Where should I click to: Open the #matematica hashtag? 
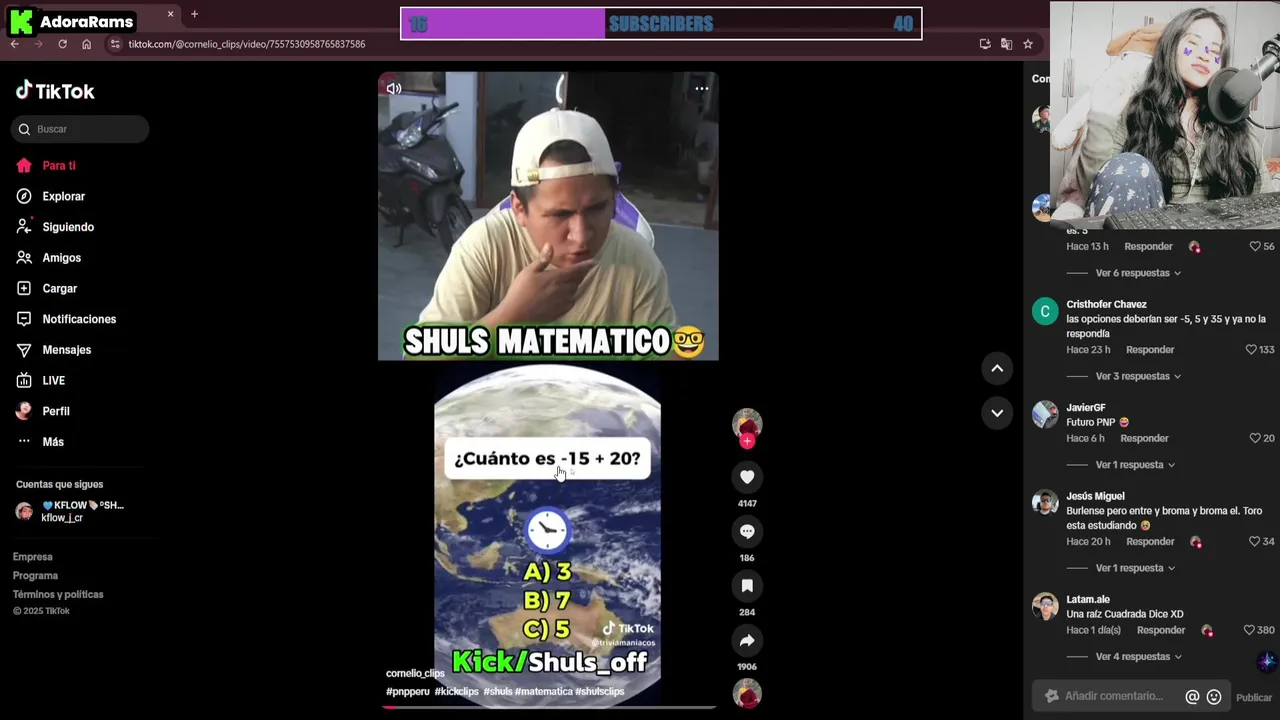(x=544, y=692)
